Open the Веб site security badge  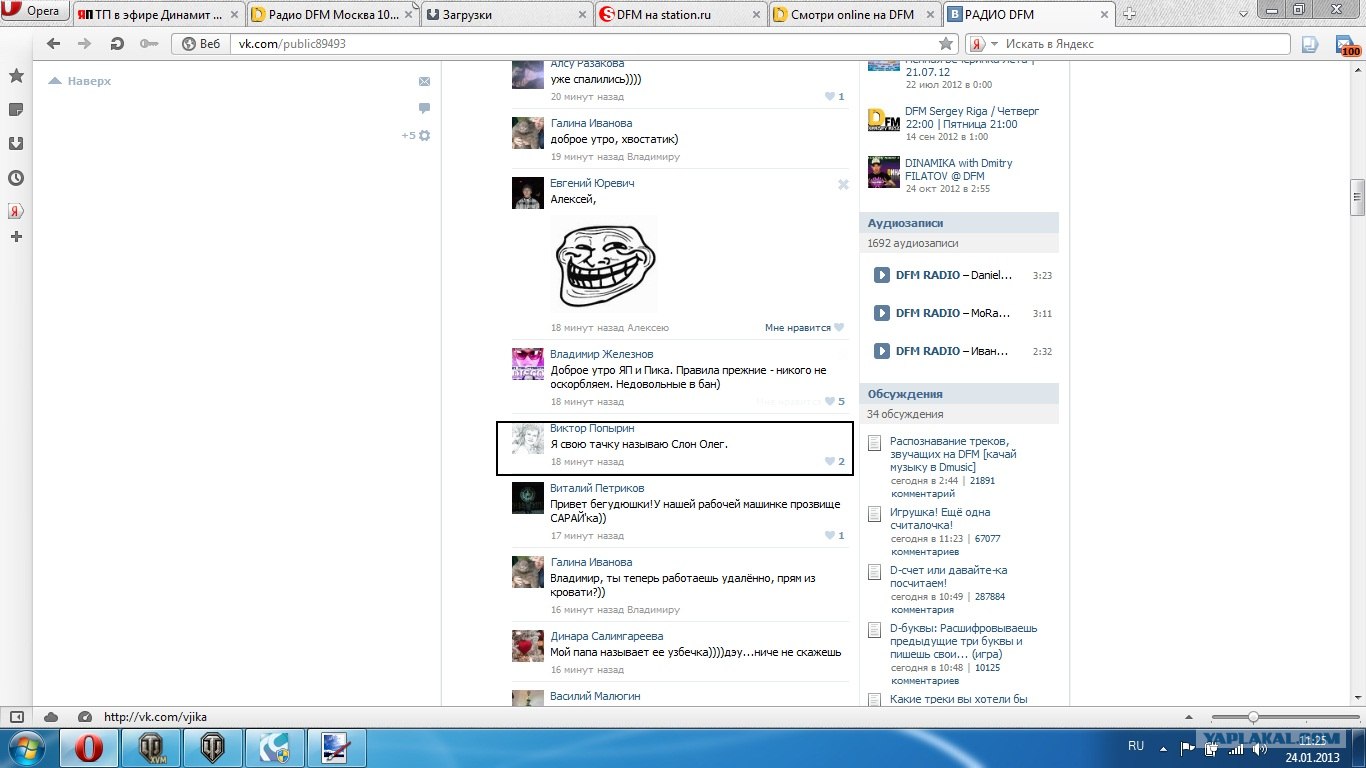click(200, 44)
